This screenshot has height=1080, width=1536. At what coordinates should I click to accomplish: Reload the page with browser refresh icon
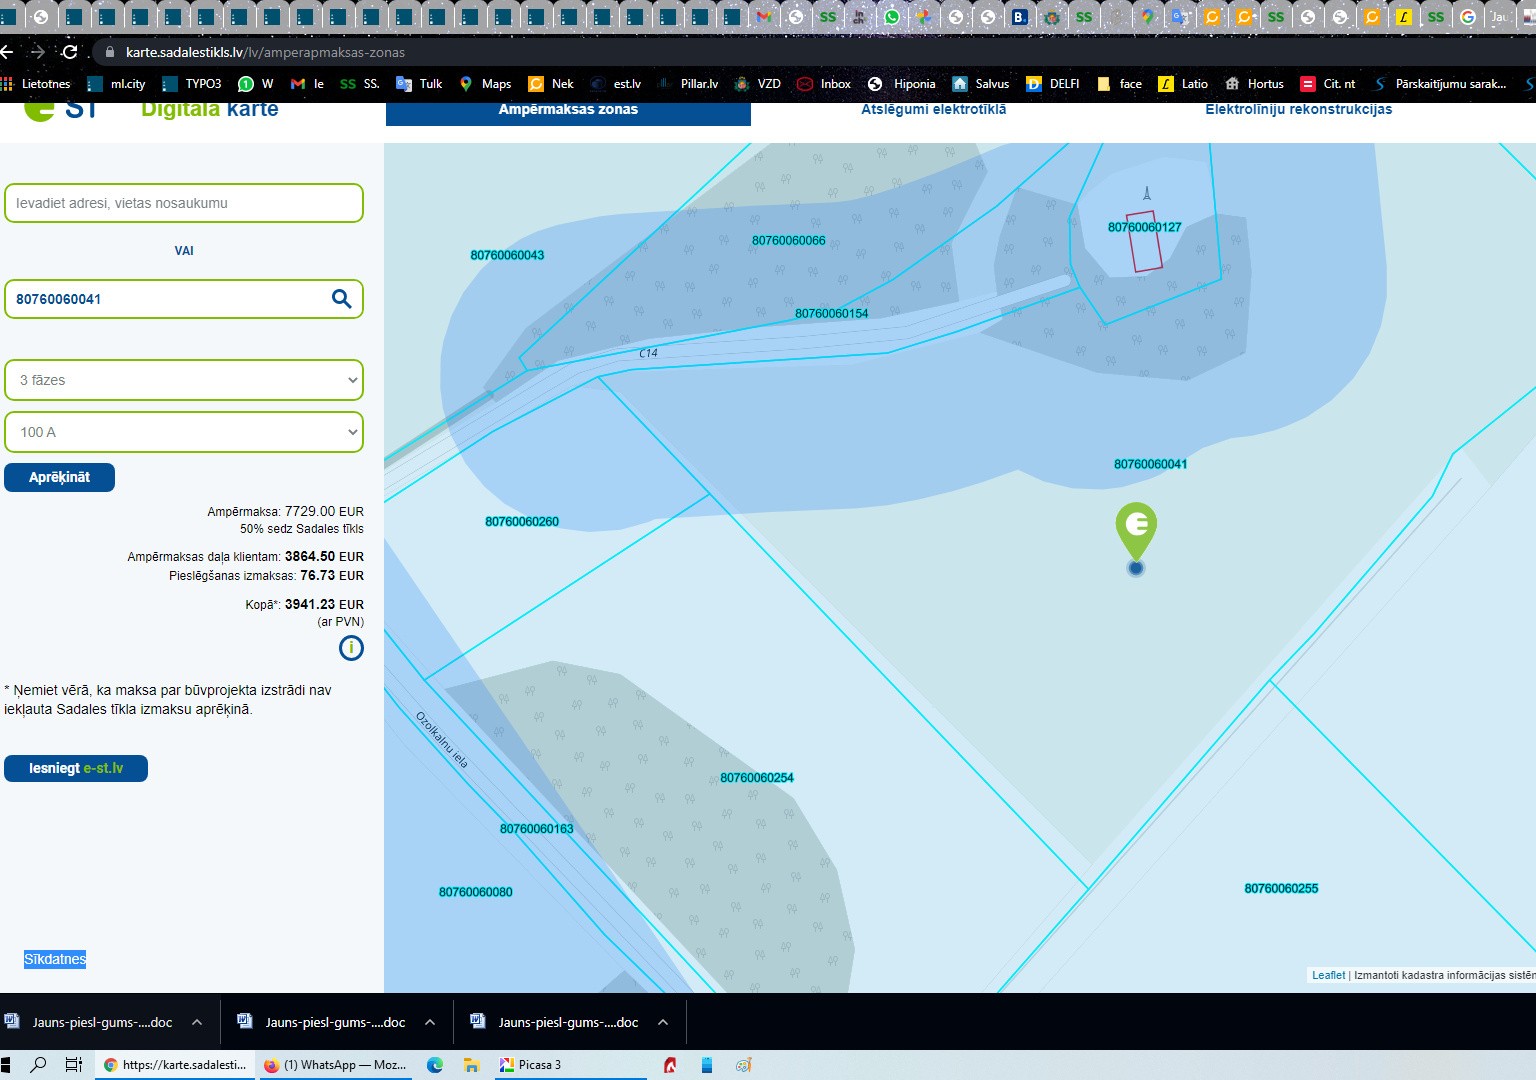coord(69,52)
